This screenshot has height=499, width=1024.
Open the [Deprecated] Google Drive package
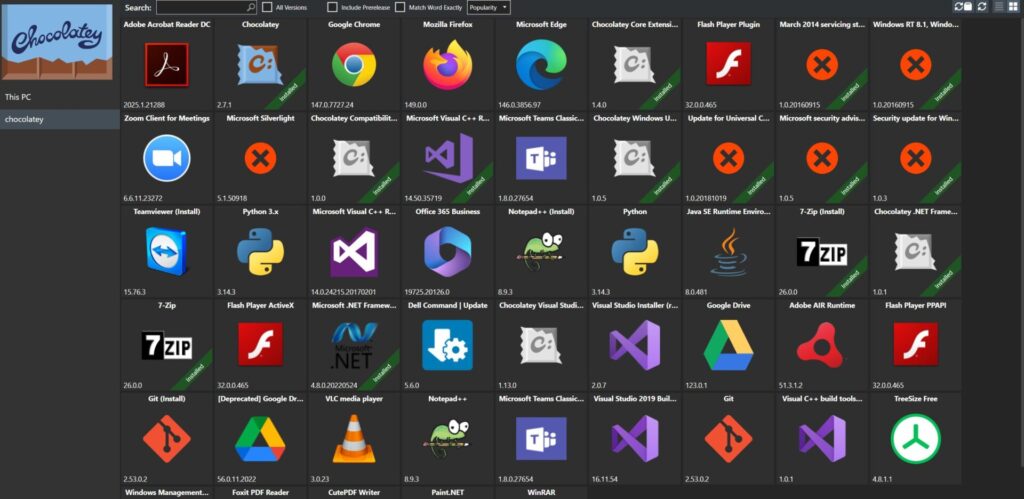[260, 438]
